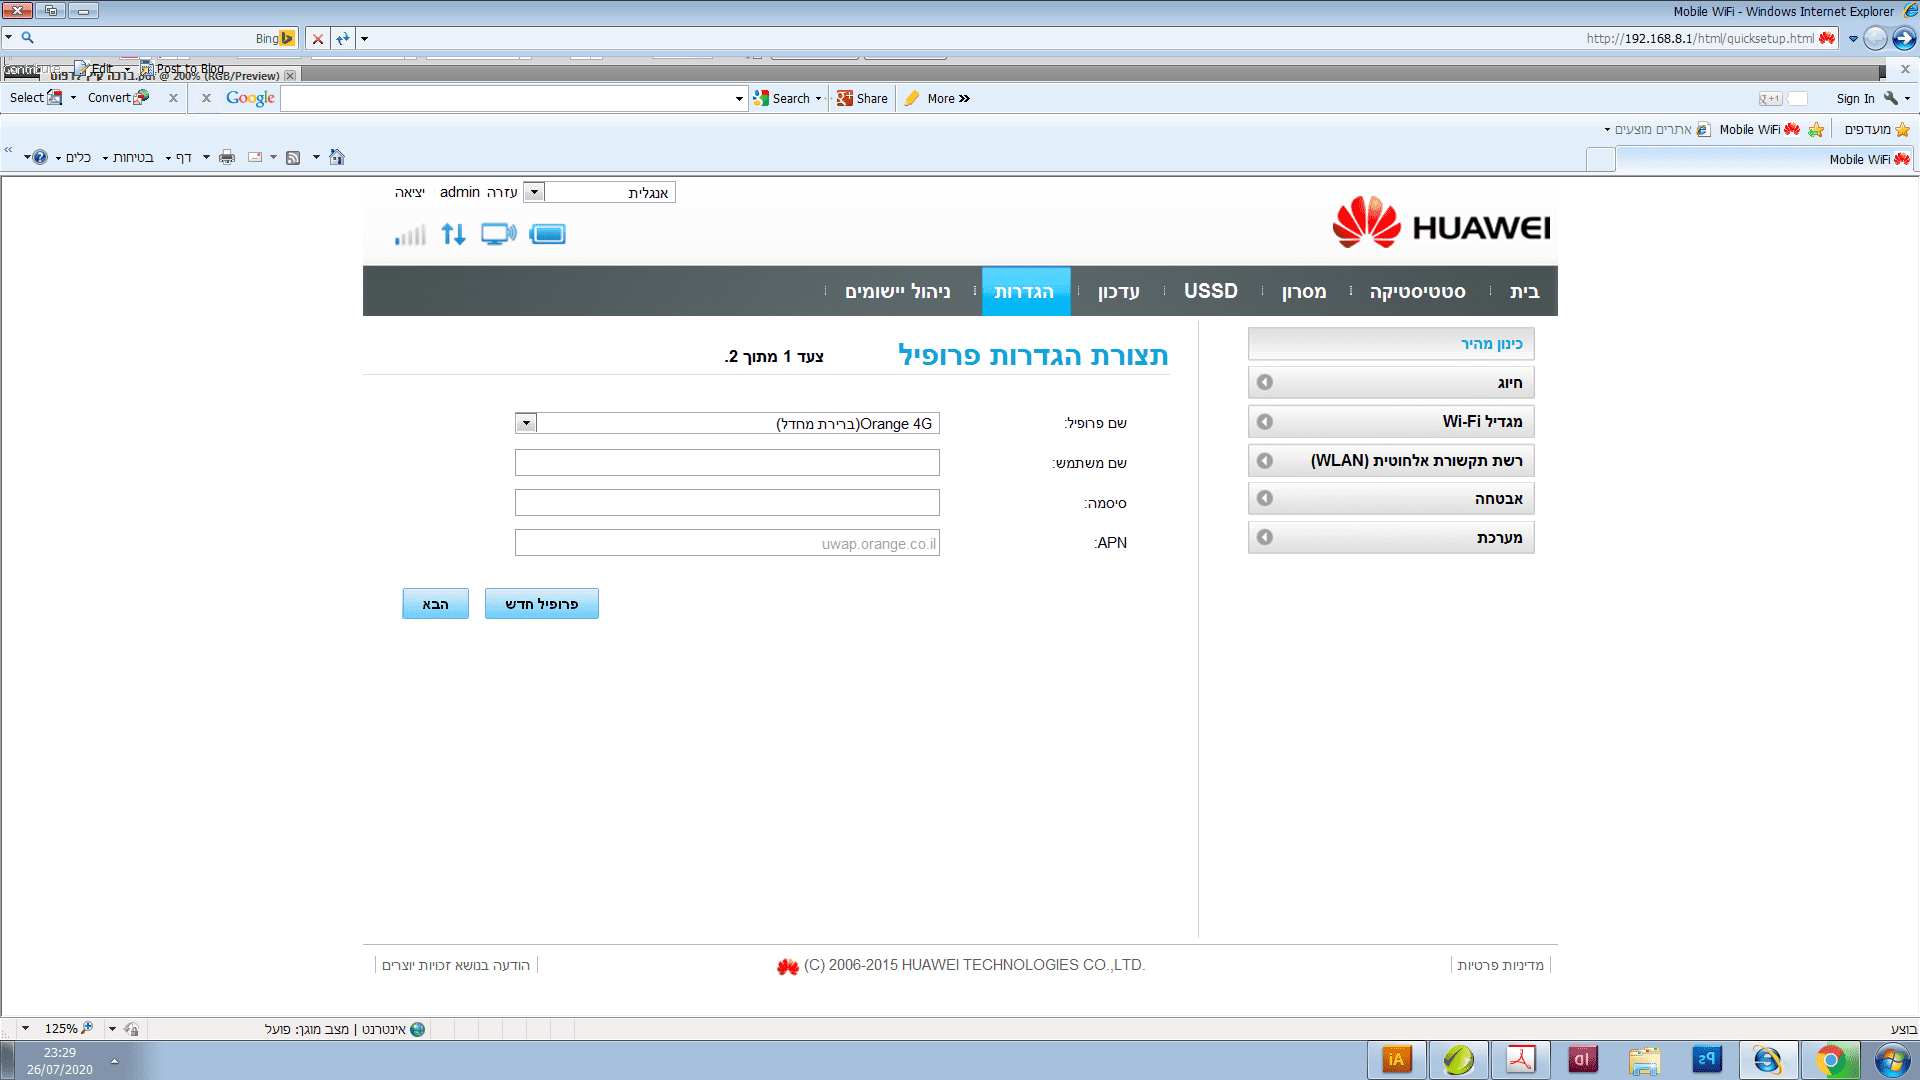Expand the Wi-Fi extender (מגדיל Wi-Fi) sidebar section
This screenshot has width=1920, height=1080.
1390,422
